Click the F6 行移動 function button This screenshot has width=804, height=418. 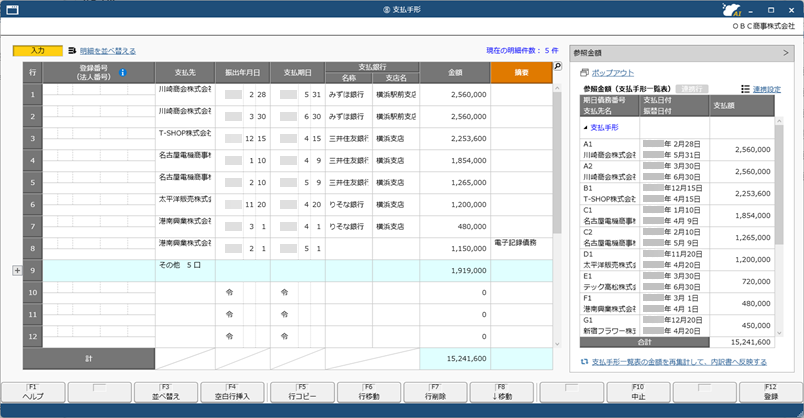click(369, 392)
